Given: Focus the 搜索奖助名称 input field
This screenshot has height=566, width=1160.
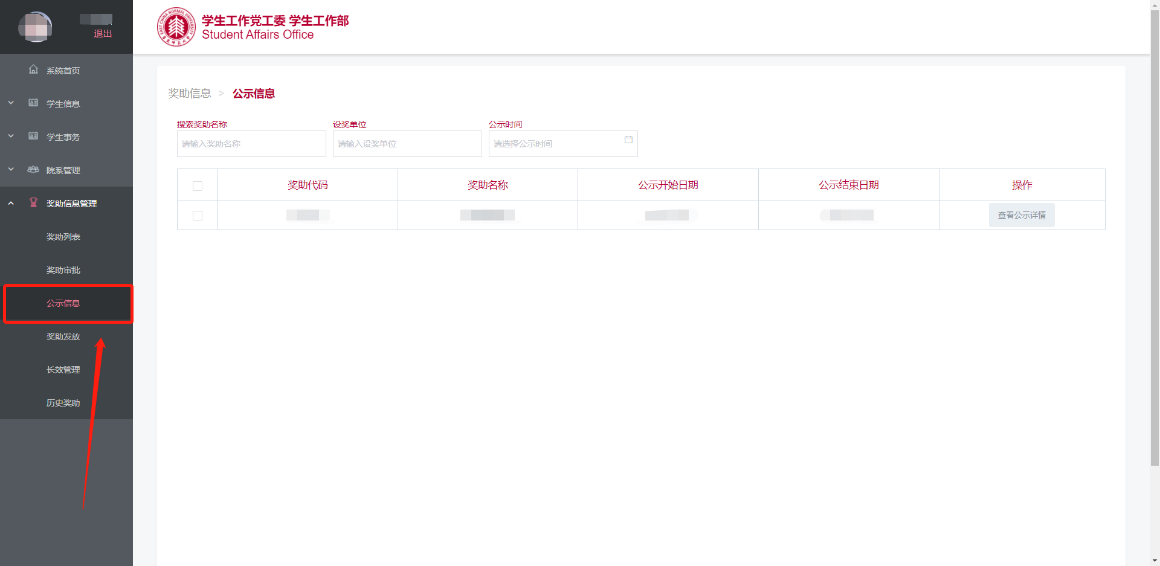Looking at the screenshot, I should pyautogui.click(x=251, y=144).
